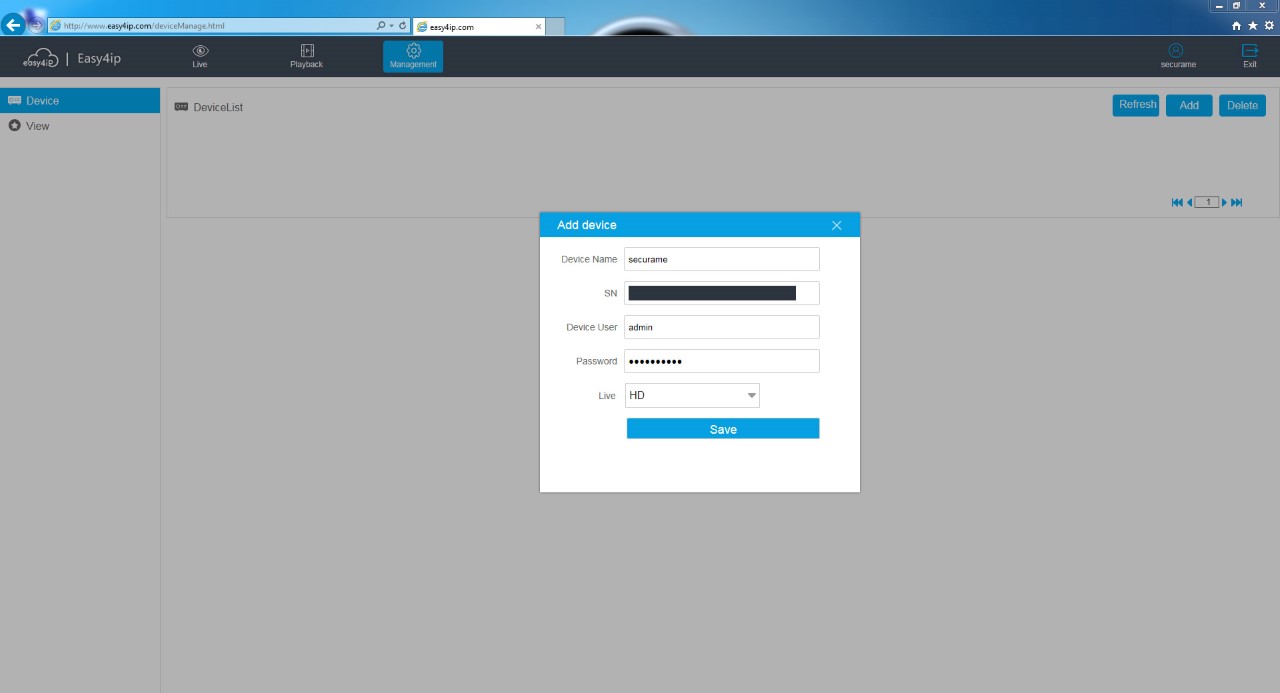1280x693 pixels.
Task: Close the easy4ip.com browser tab
Action: (x=538, y=27)
